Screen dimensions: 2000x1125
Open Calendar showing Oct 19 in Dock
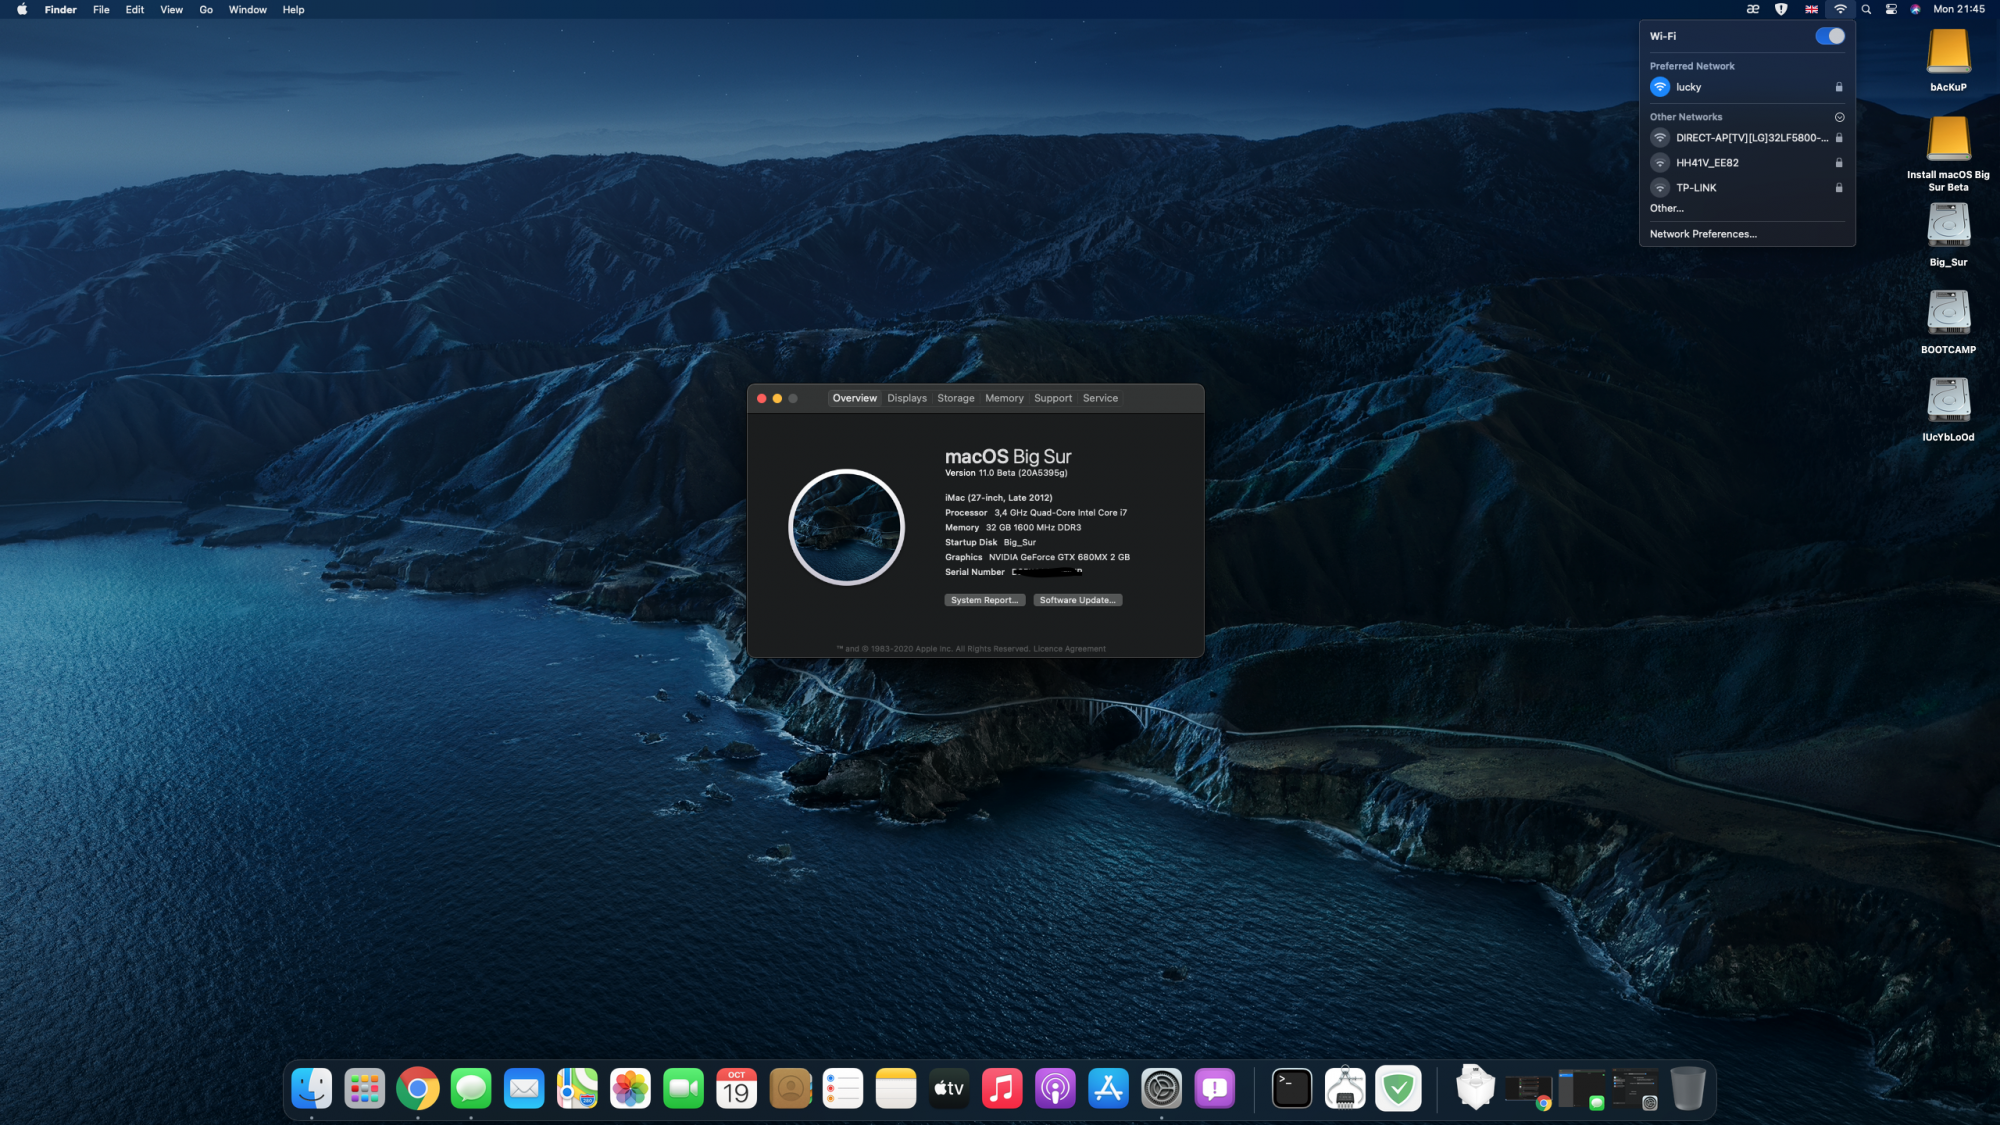[x=737, y=1089]
